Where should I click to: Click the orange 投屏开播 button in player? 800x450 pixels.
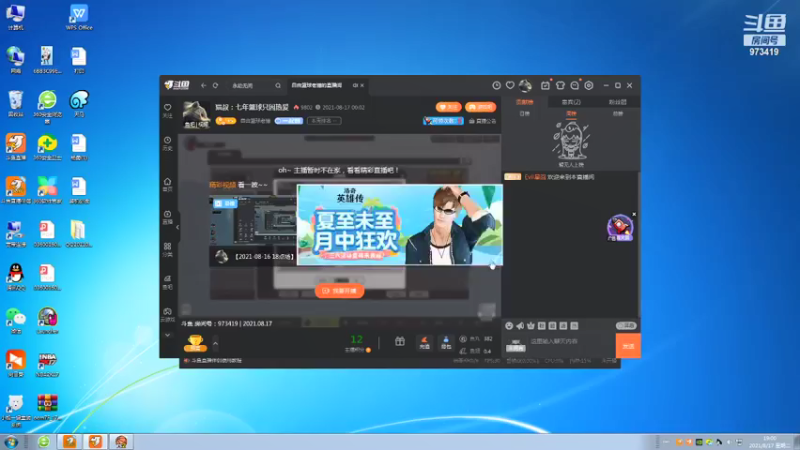pyautogui.click(x=339, y=291)
